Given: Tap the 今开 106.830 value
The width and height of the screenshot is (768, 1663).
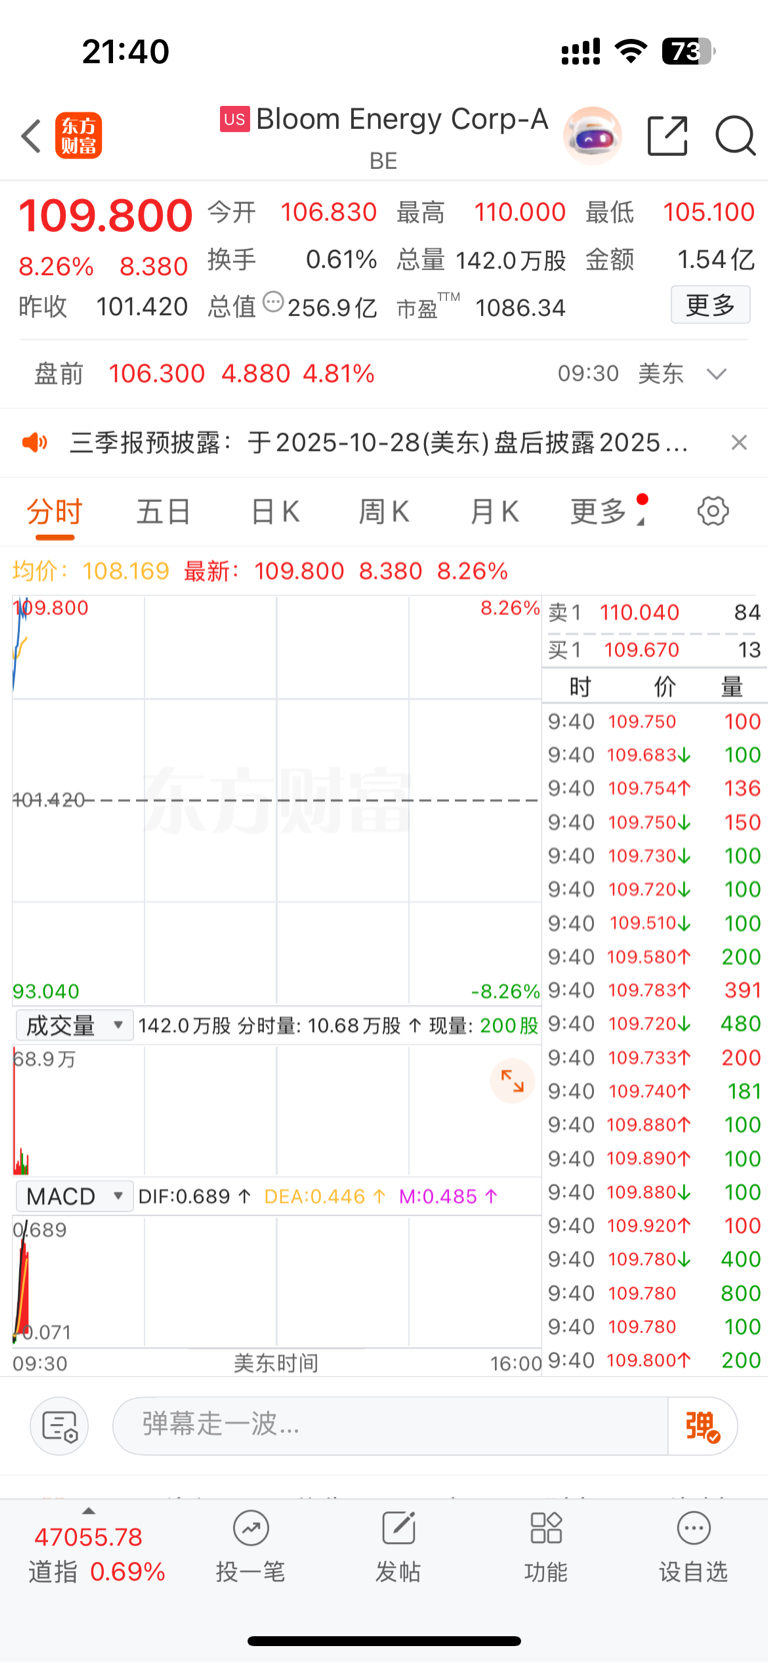Looking at the screenshot, I should click(328, 213).
